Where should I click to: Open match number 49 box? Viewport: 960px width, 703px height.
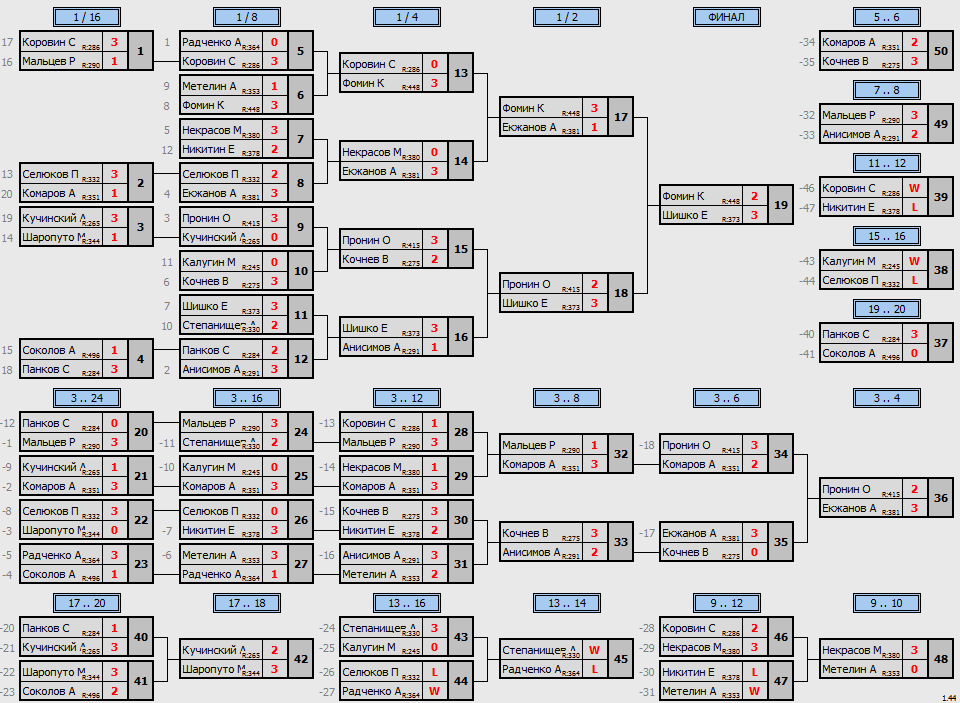click(x=940, y=124)
